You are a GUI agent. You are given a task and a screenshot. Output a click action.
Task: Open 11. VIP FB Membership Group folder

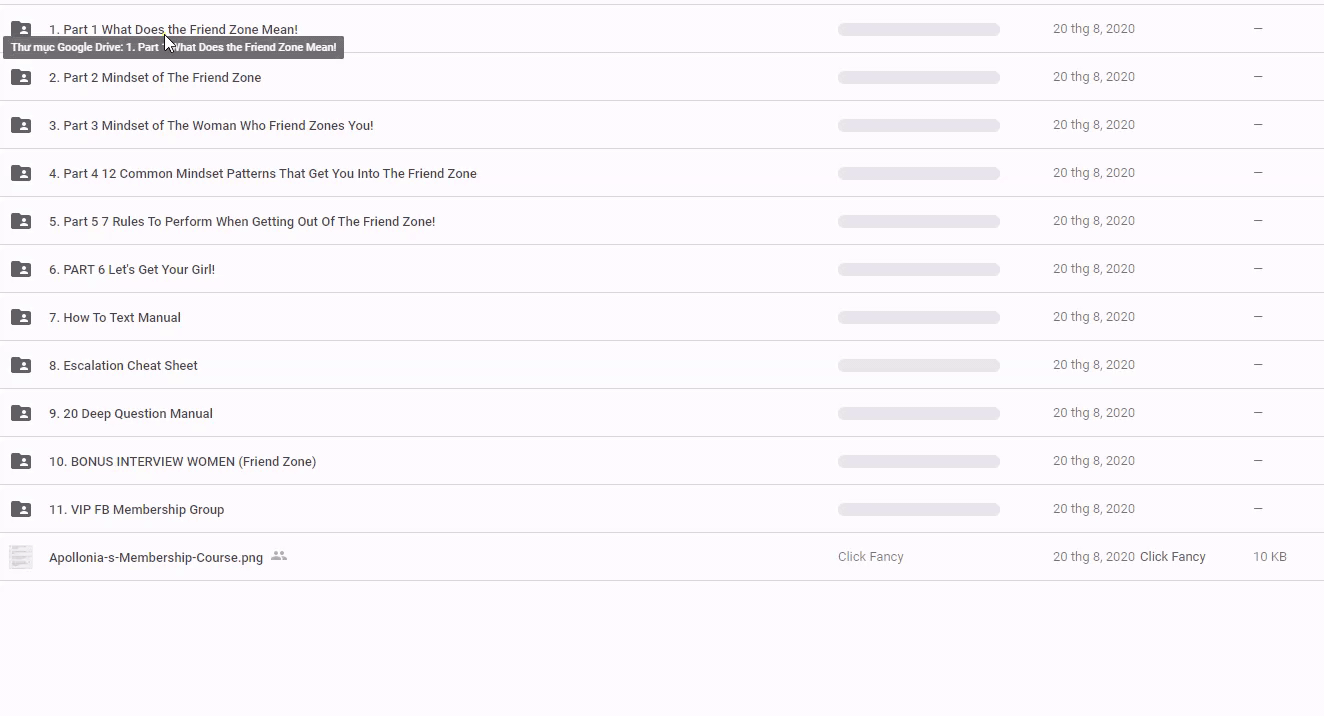136,509
